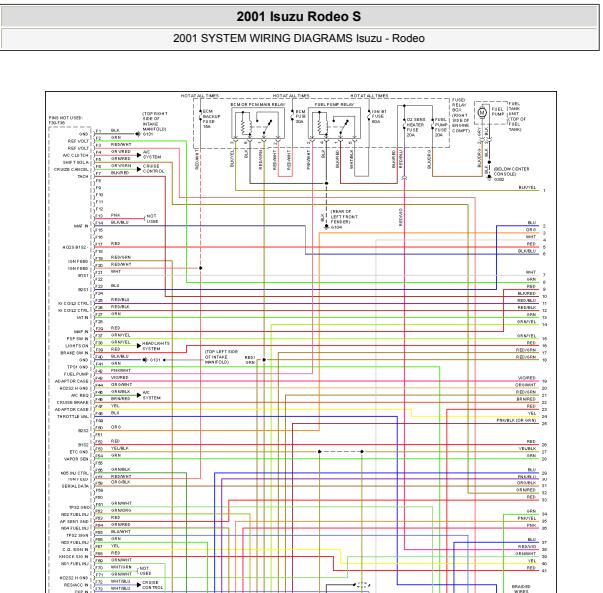Click the "PINS NOT USED" note
The image size is (603, 593).
pos(65,120)
